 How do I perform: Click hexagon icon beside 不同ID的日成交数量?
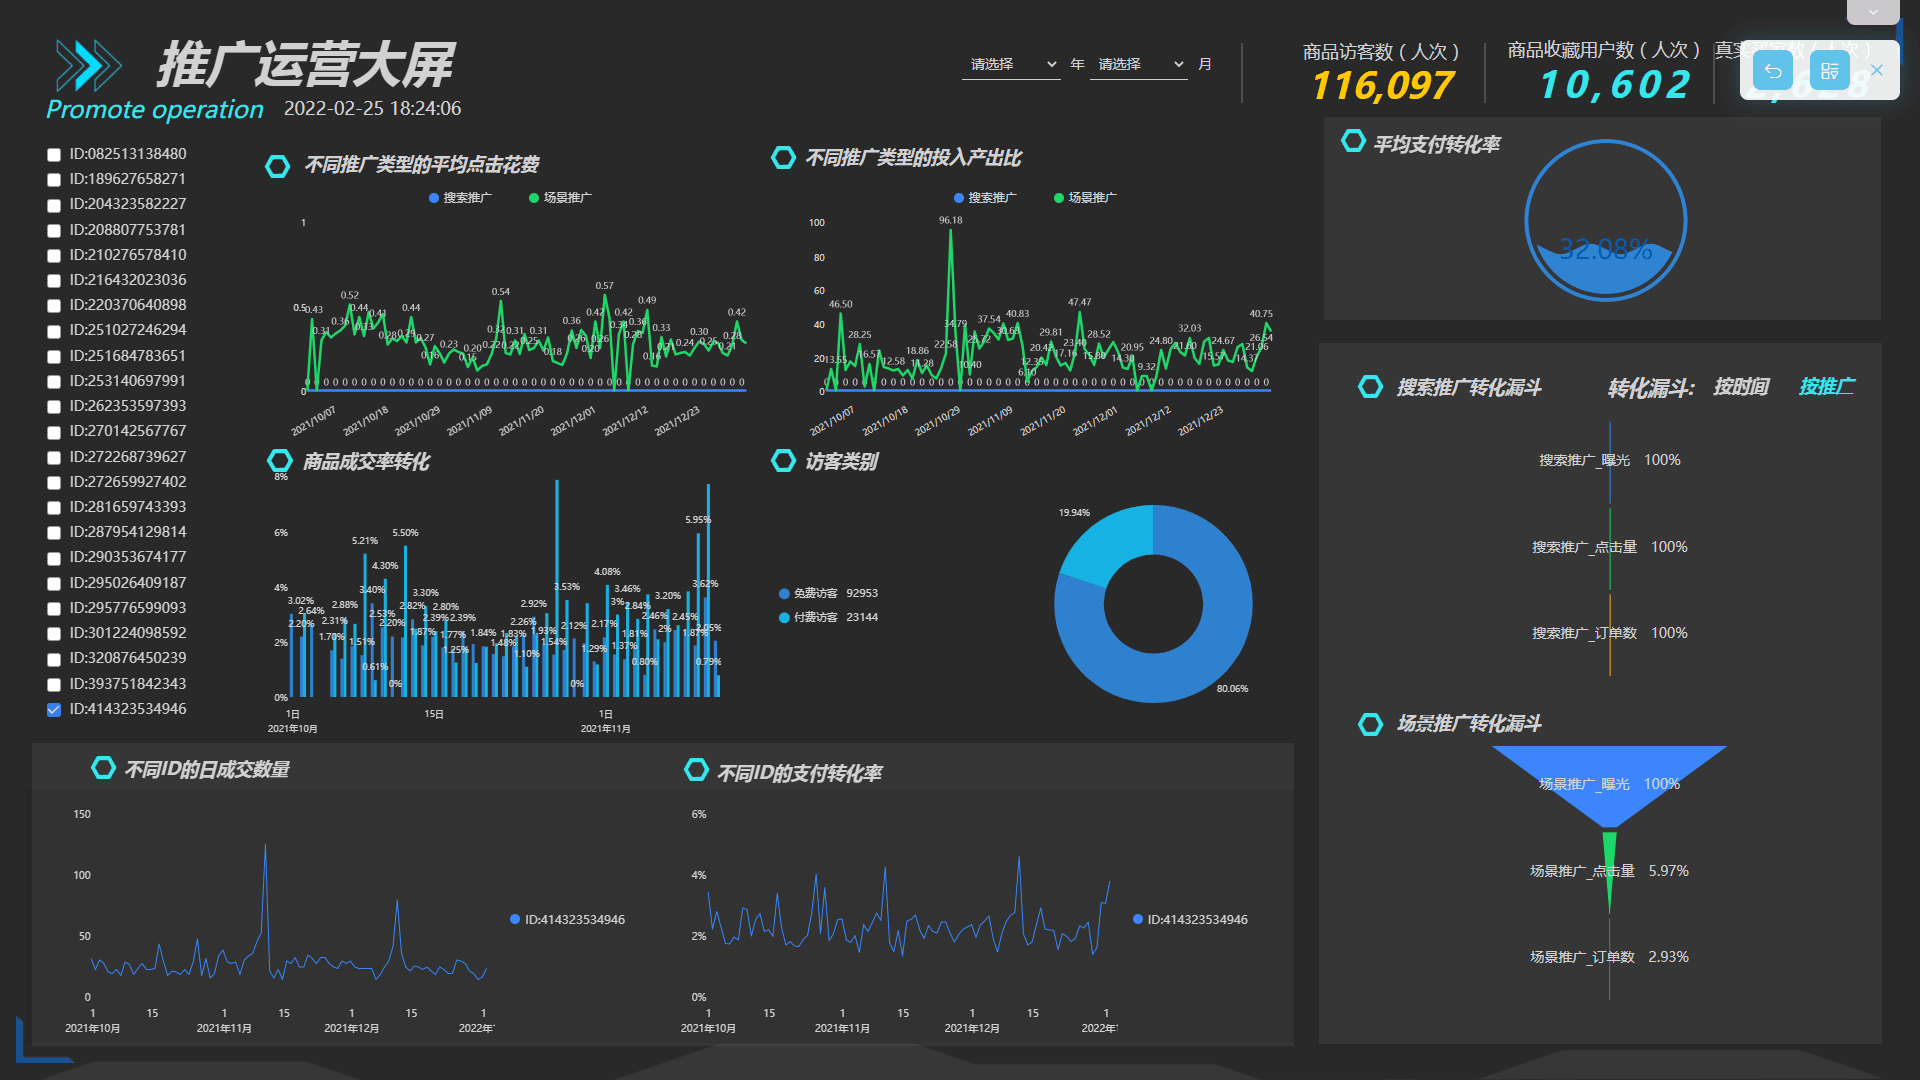coord(103,768)
